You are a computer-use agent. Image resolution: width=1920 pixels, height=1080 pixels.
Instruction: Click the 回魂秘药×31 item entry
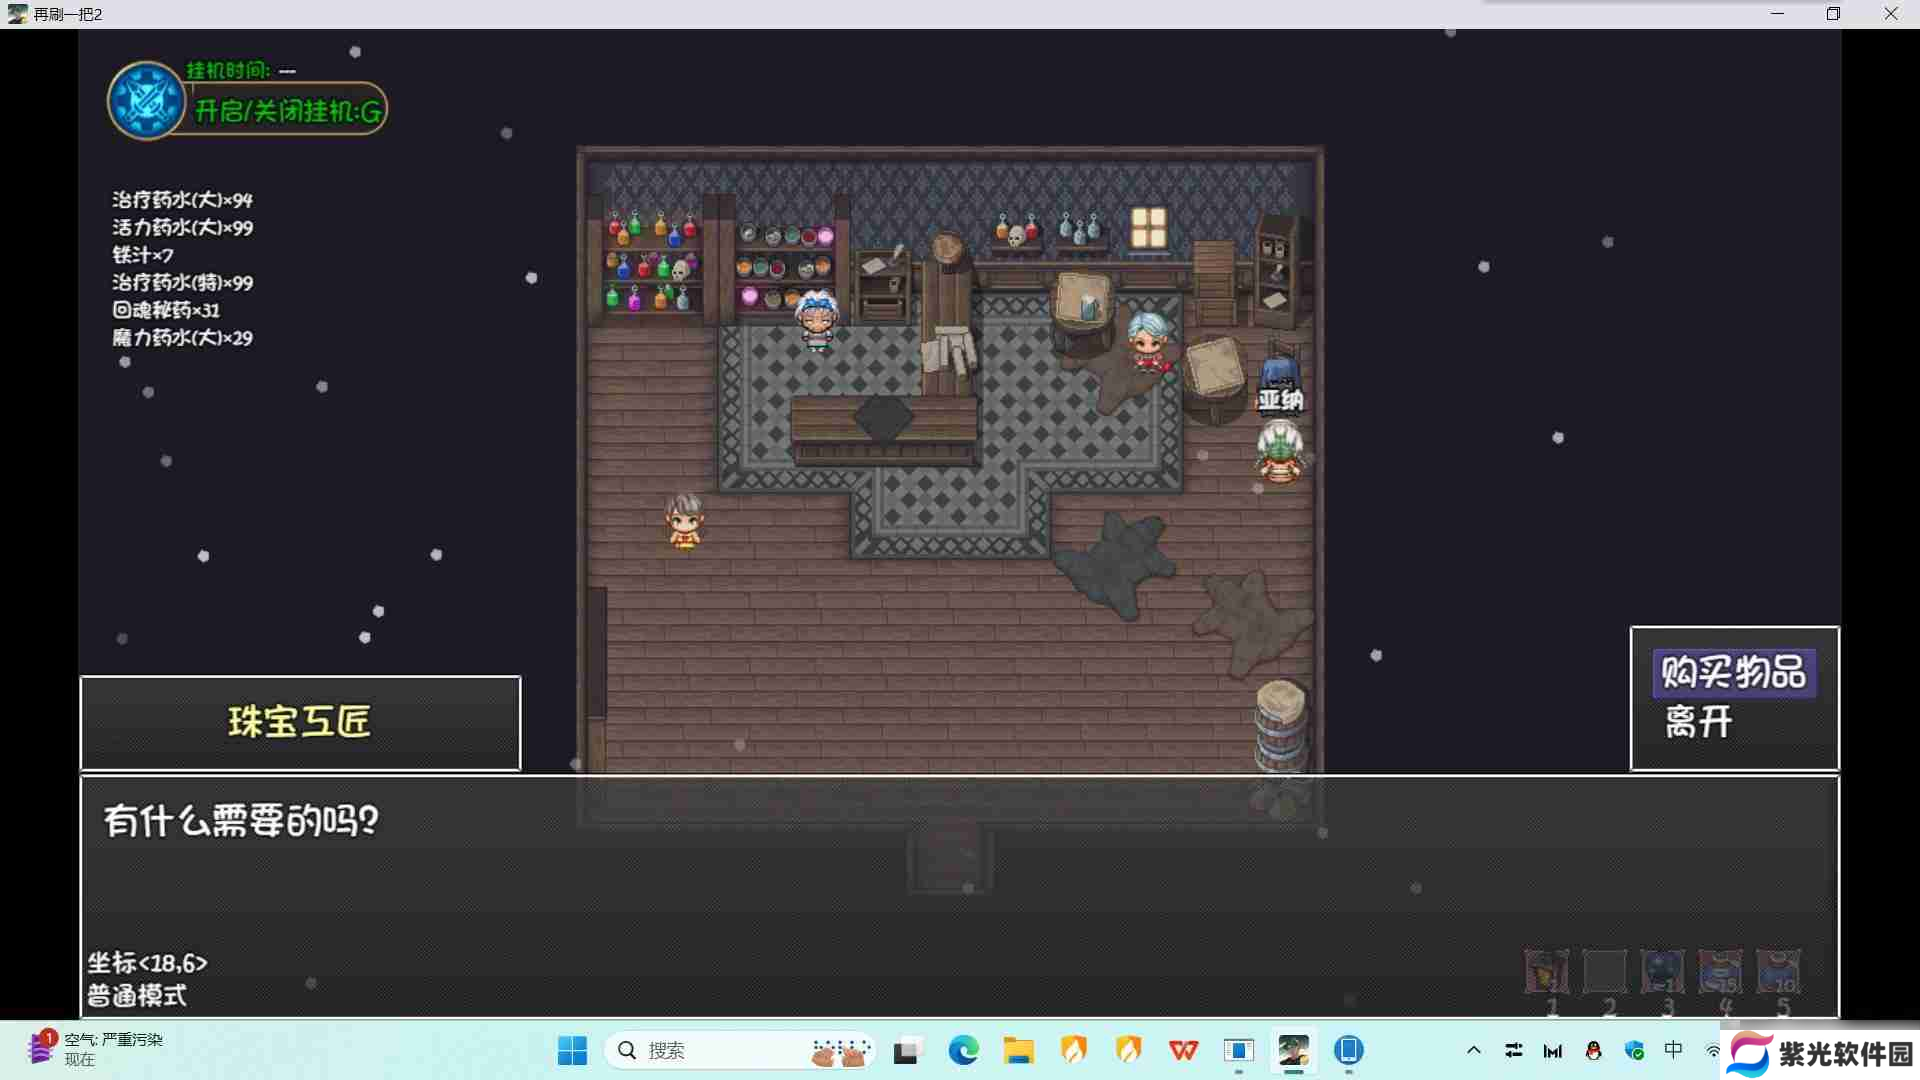[x=165, y=310]
